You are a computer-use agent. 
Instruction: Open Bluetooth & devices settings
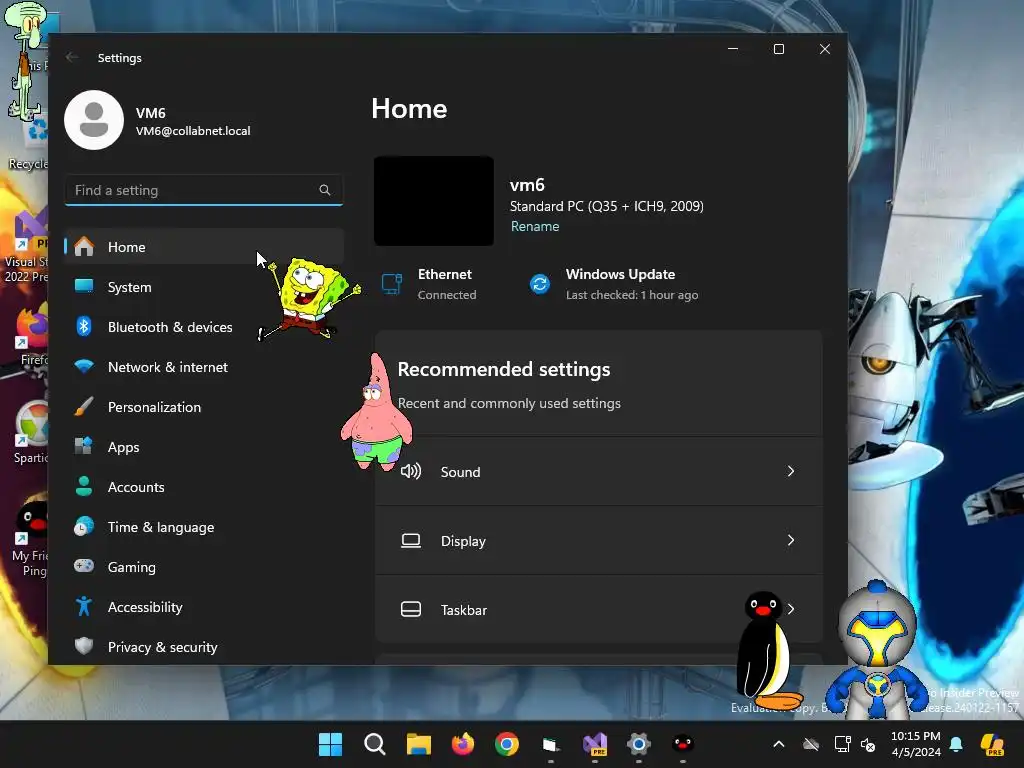tap(204, 327)
